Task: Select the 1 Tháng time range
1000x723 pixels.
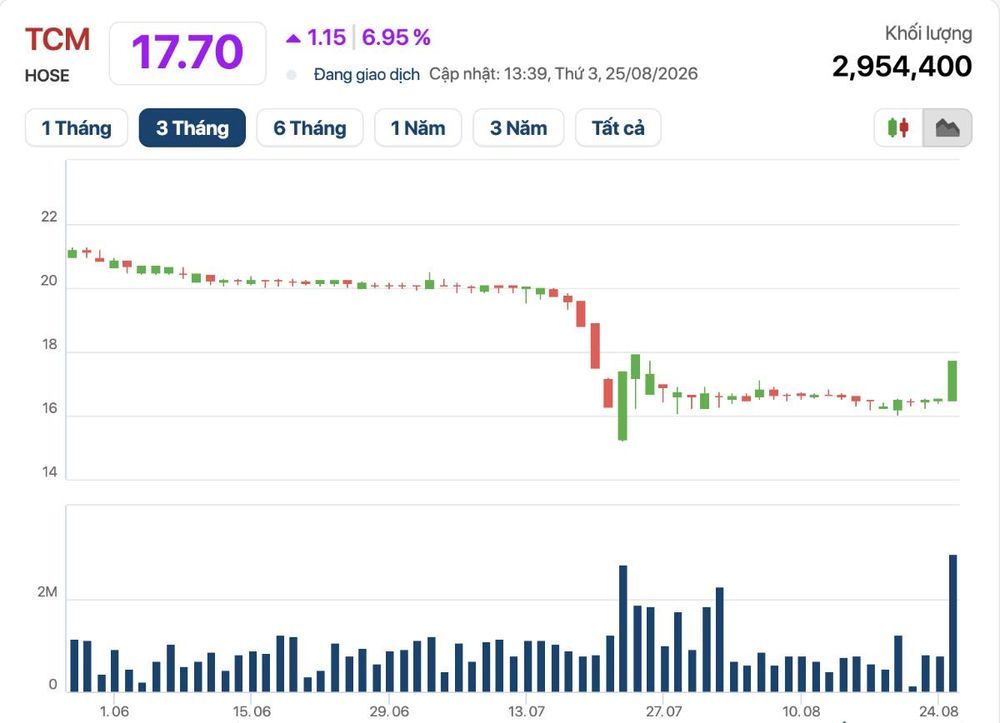Action: click(77, 128)
